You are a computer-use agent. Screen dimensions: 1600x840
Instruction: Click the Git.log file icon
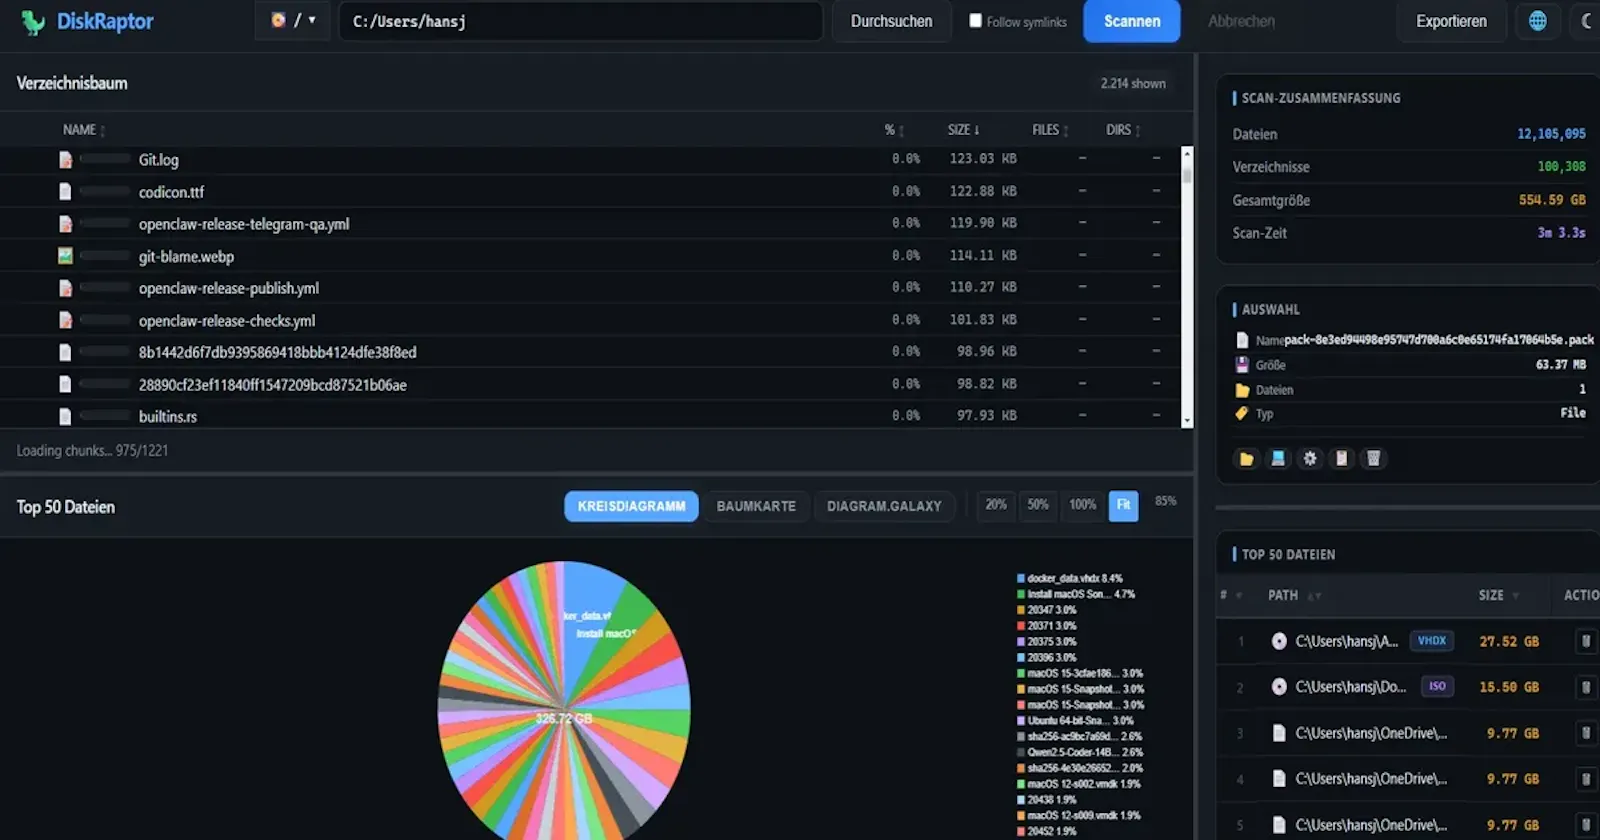[x=65, y=160]
